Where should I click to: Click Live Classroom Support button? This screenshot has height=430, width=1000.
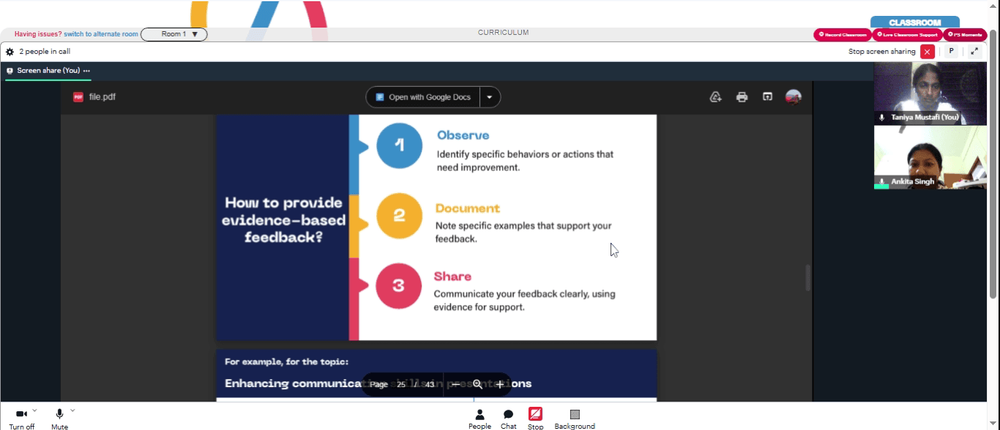pyautogui.click(x=907, y=34)
